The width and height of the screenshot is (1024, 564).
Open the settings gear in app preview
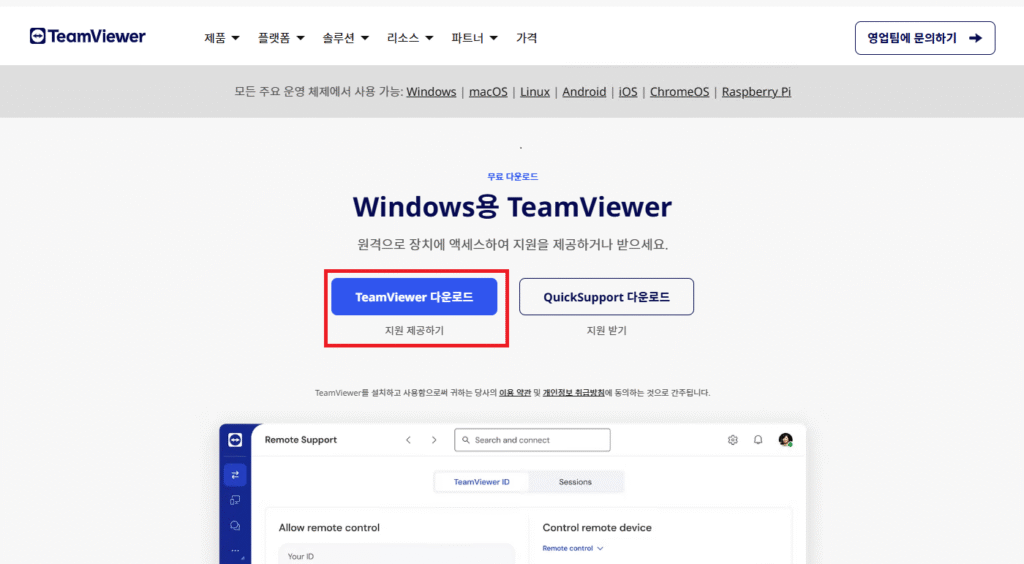pyautogui.click(x=732, y=440)
